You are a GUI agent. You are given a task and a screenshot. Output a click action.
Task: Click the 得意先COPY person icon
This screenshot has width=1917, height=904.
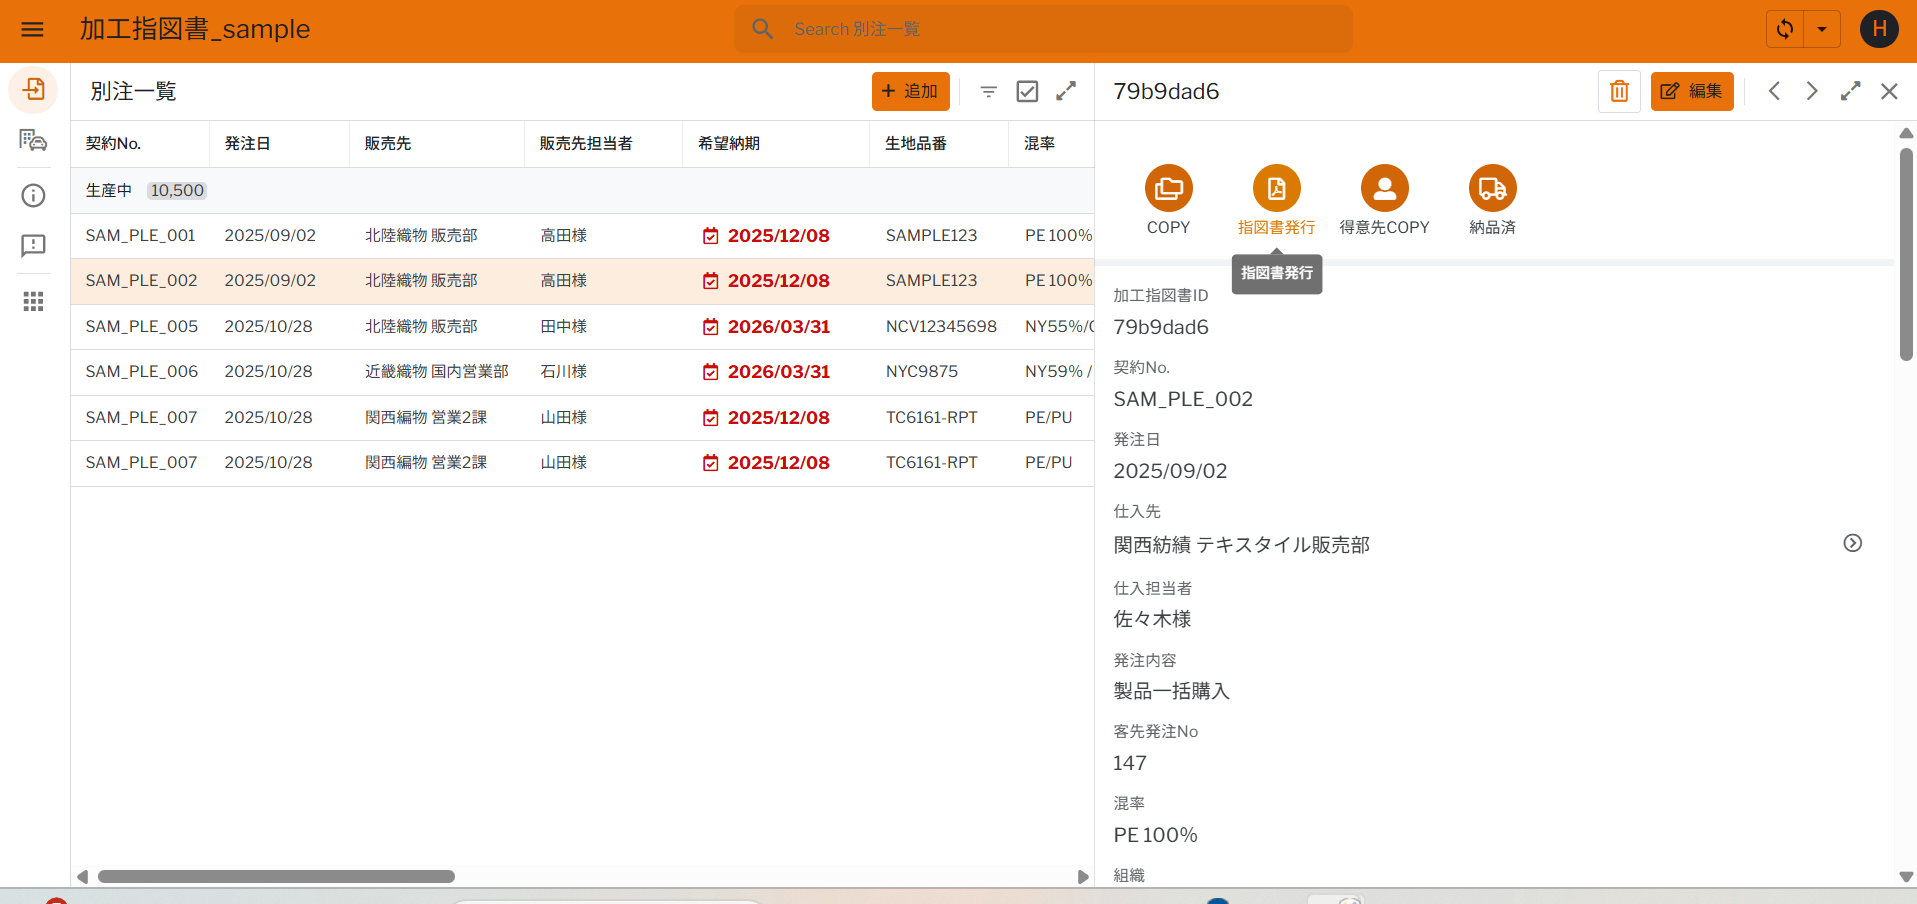pyautogui.click(x=1384, y=188)
